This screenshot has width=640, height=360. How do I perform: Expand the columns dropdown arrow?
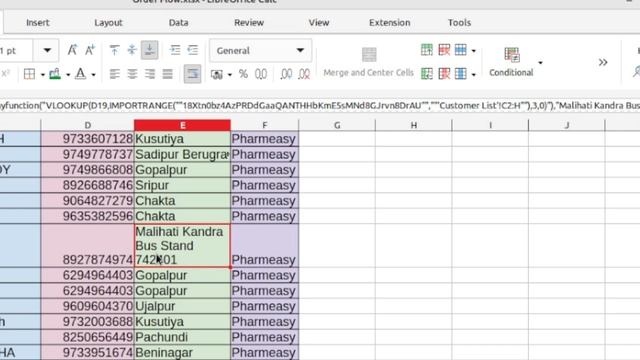click(x=473, y=75)
